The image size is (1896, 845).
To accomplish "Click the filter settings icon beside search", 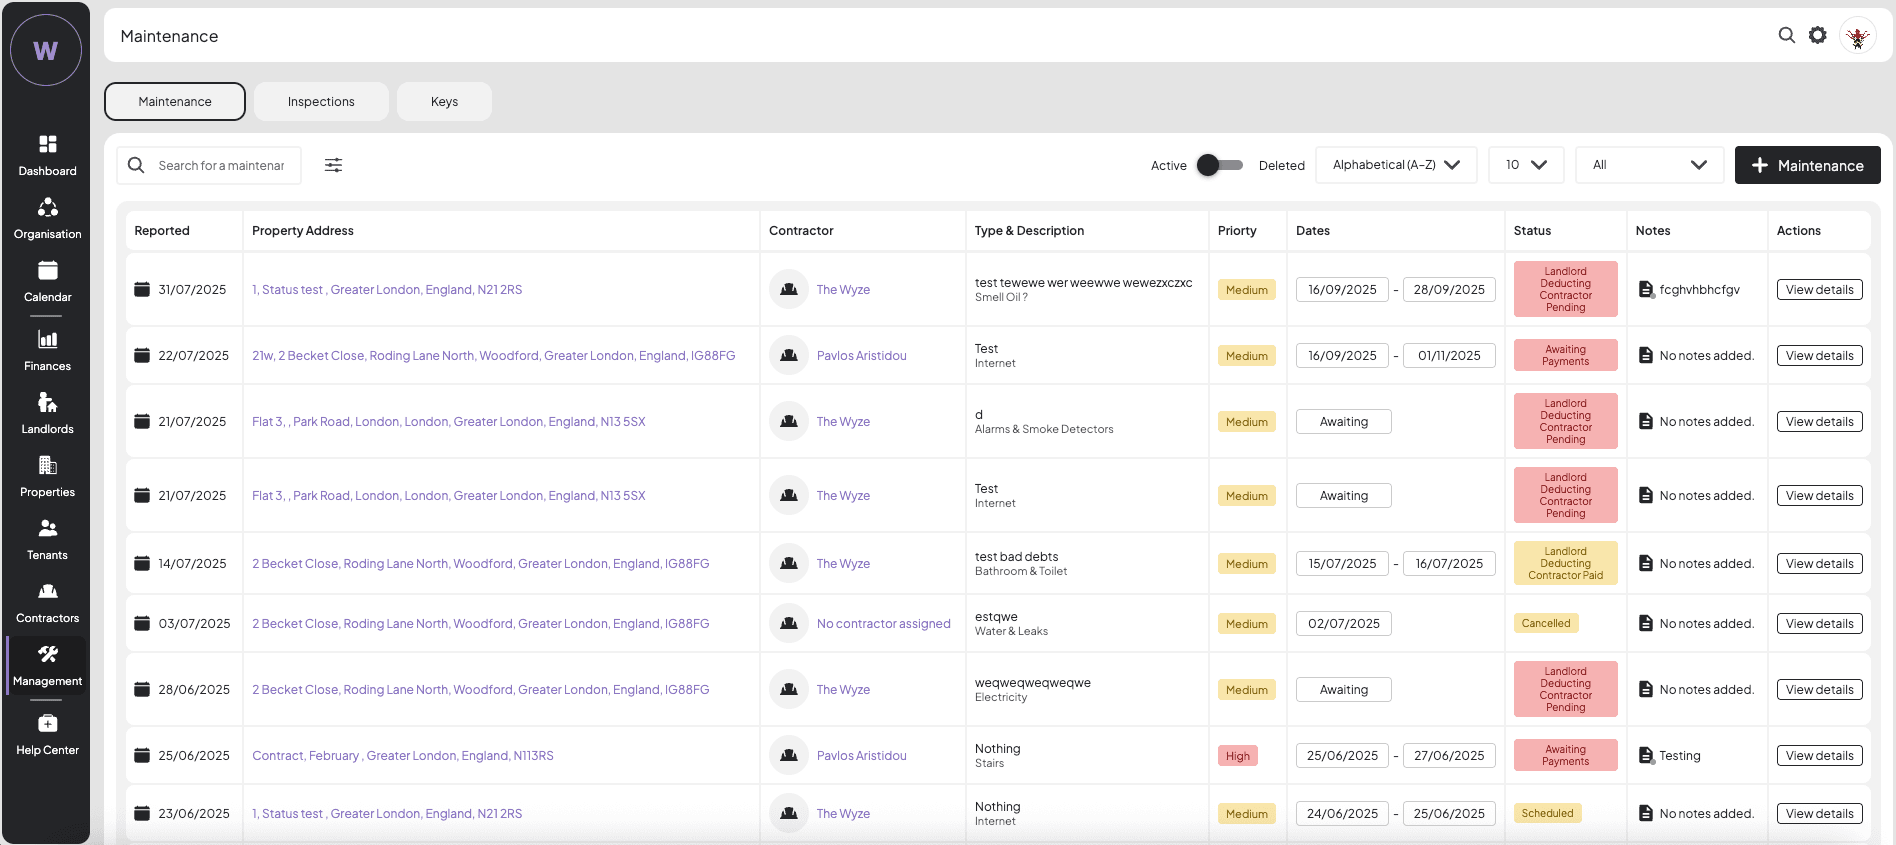I will (333, 165).
